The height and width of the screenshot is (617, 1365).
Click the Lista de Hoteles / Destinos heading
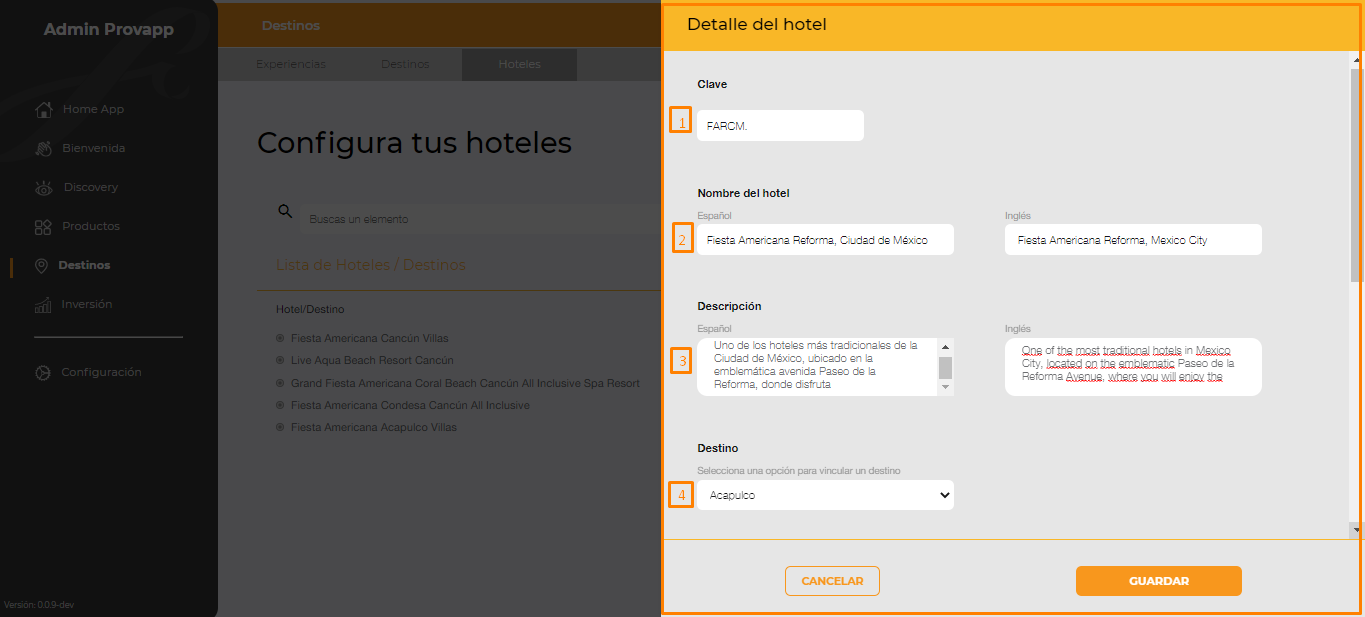tap(371, 265)
